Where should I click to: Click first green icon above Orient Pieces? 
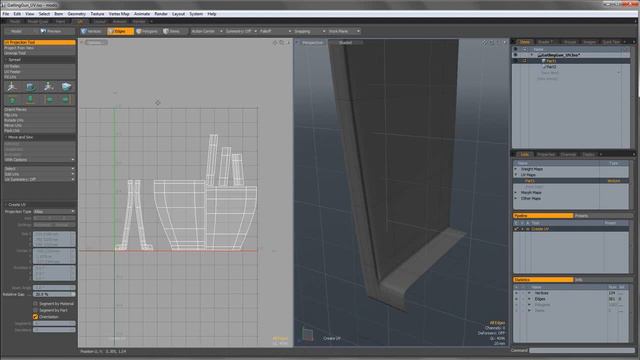[x=12, y=100]
